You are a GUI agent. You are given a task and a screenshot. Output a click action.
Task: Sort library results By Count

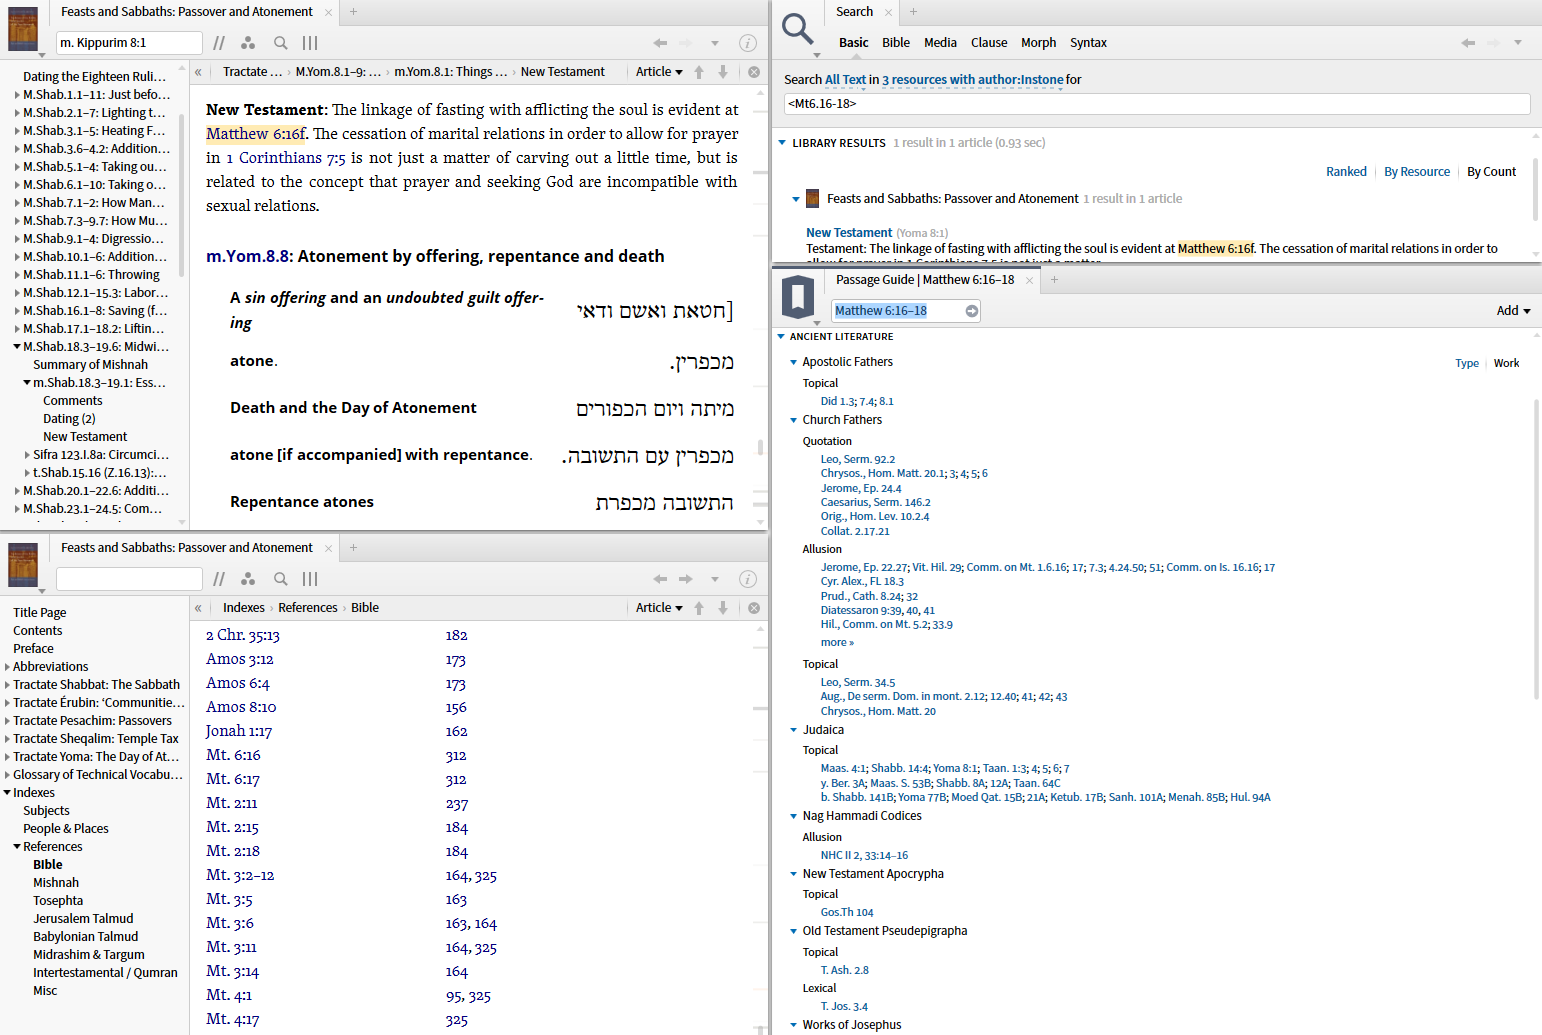(1491, 172)
